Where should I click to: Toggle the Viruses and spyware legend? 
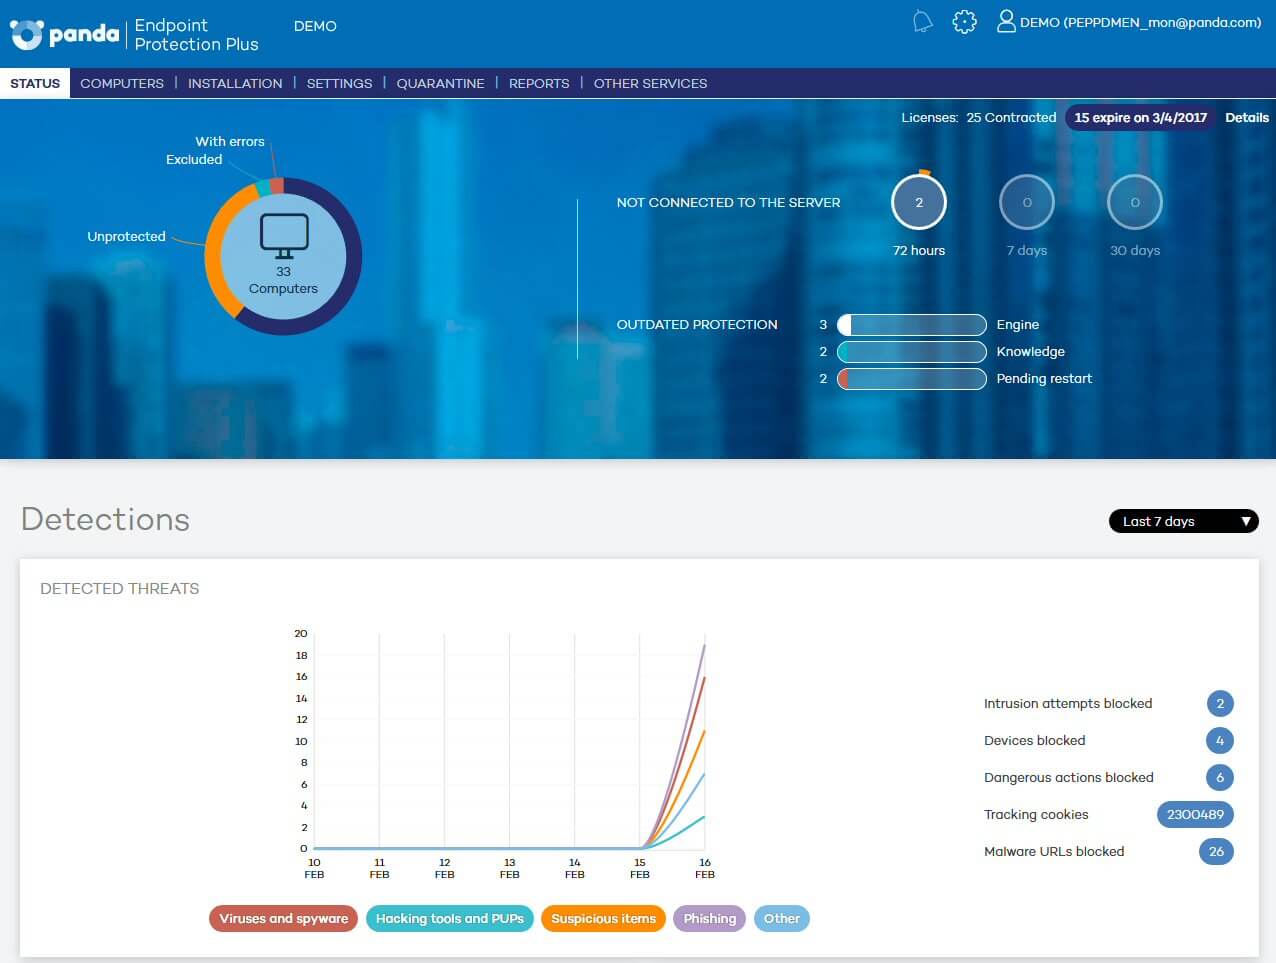[x=283, y=918]
